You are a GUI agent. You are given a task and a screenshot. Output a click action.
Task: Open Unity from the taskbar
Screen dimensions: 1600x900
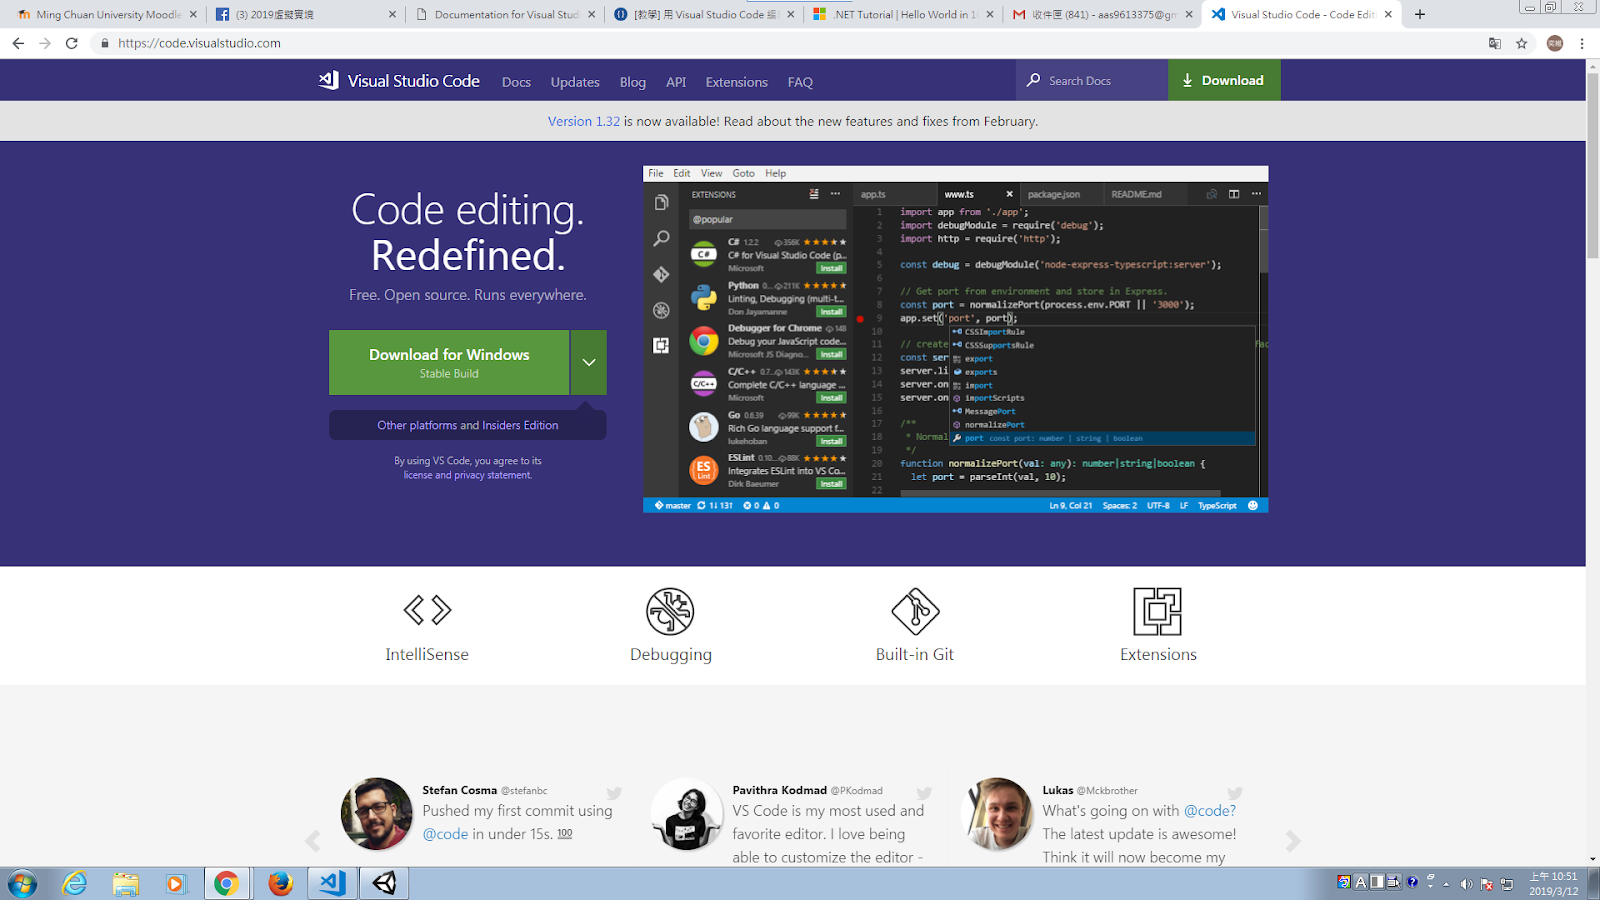point(384,883)
